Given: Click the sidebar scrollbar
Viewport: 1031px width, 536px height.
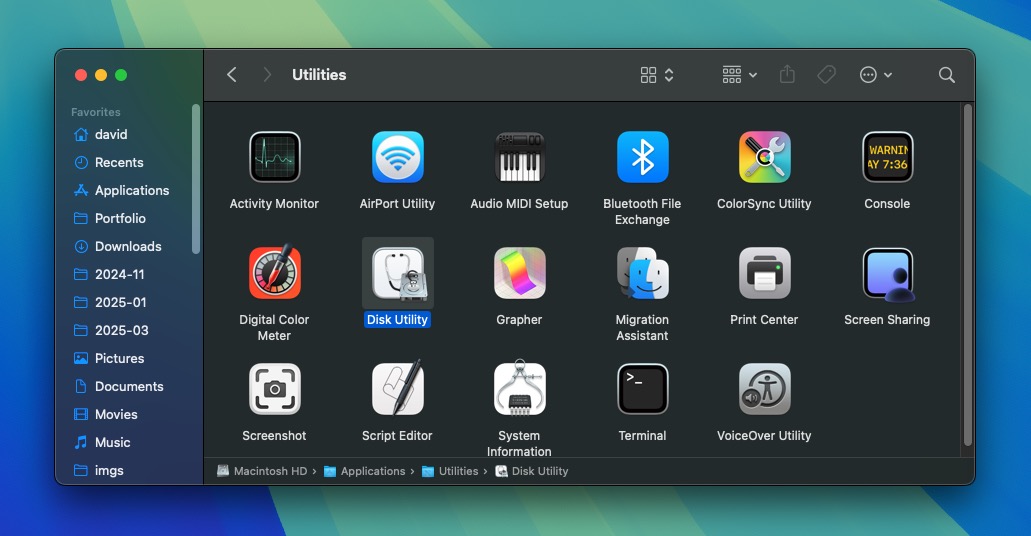Looking at the screenshot, I should pos(195,179).
